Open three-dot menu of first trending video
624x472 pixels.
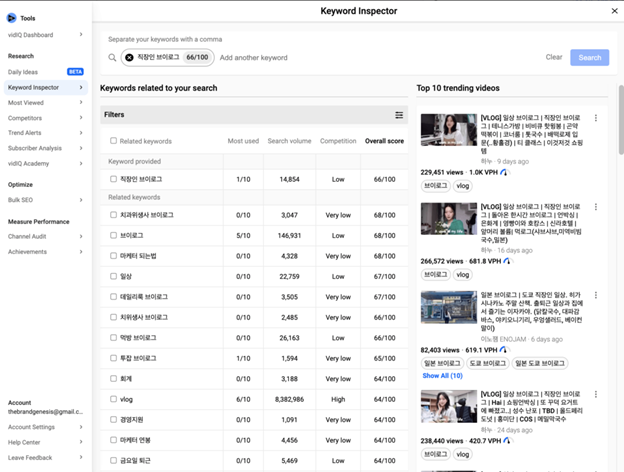pos(595,118)
